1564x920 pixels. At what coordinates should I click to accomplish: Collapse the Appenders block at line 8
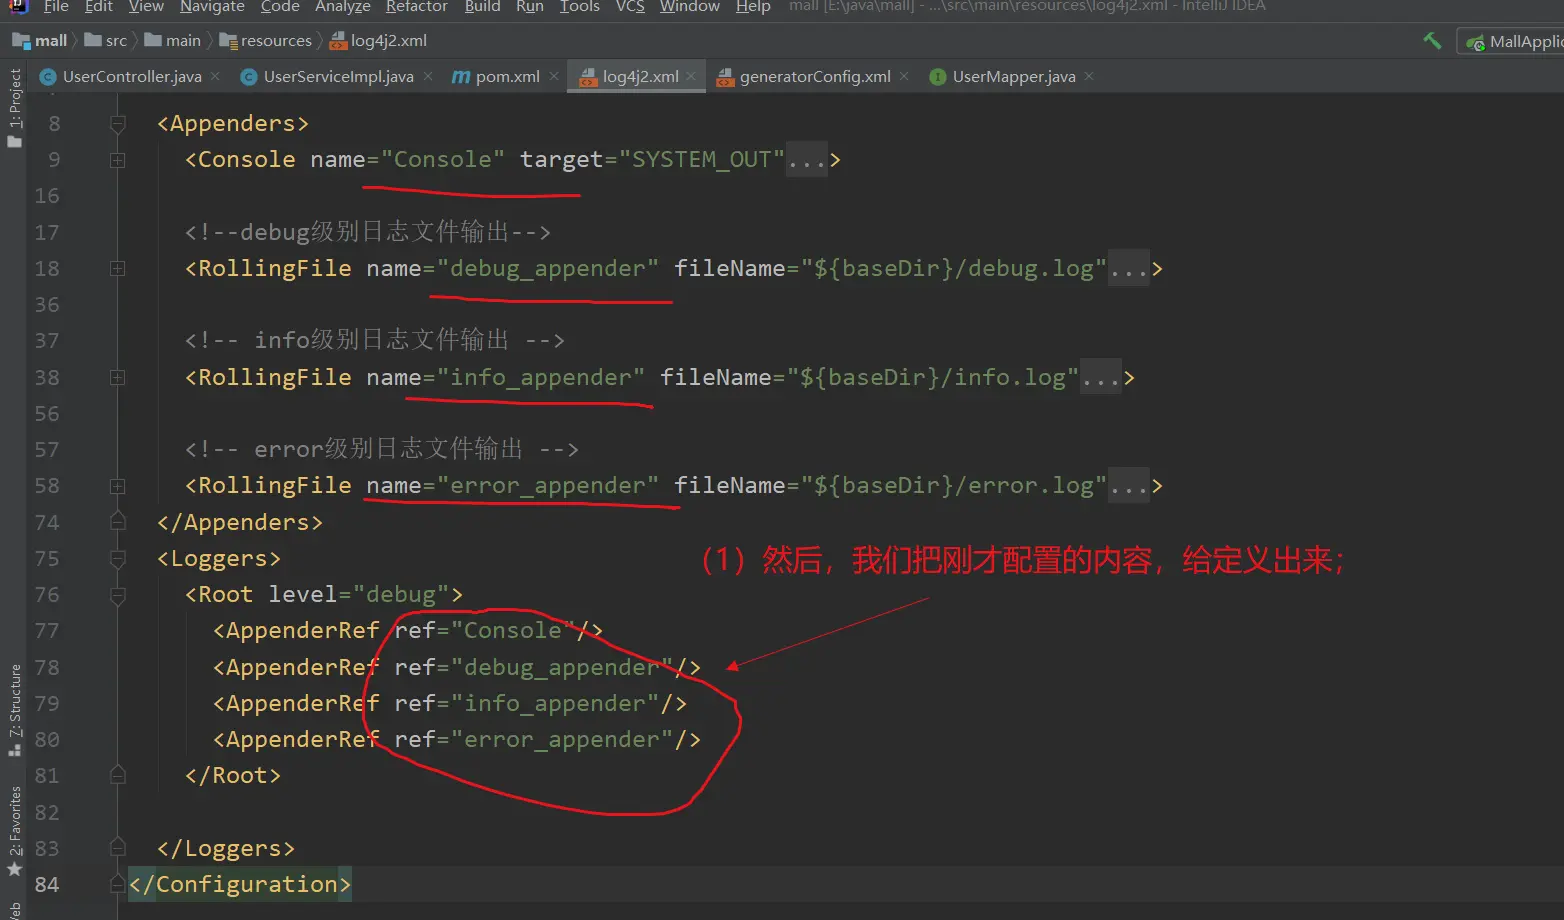tap(117, 124)
